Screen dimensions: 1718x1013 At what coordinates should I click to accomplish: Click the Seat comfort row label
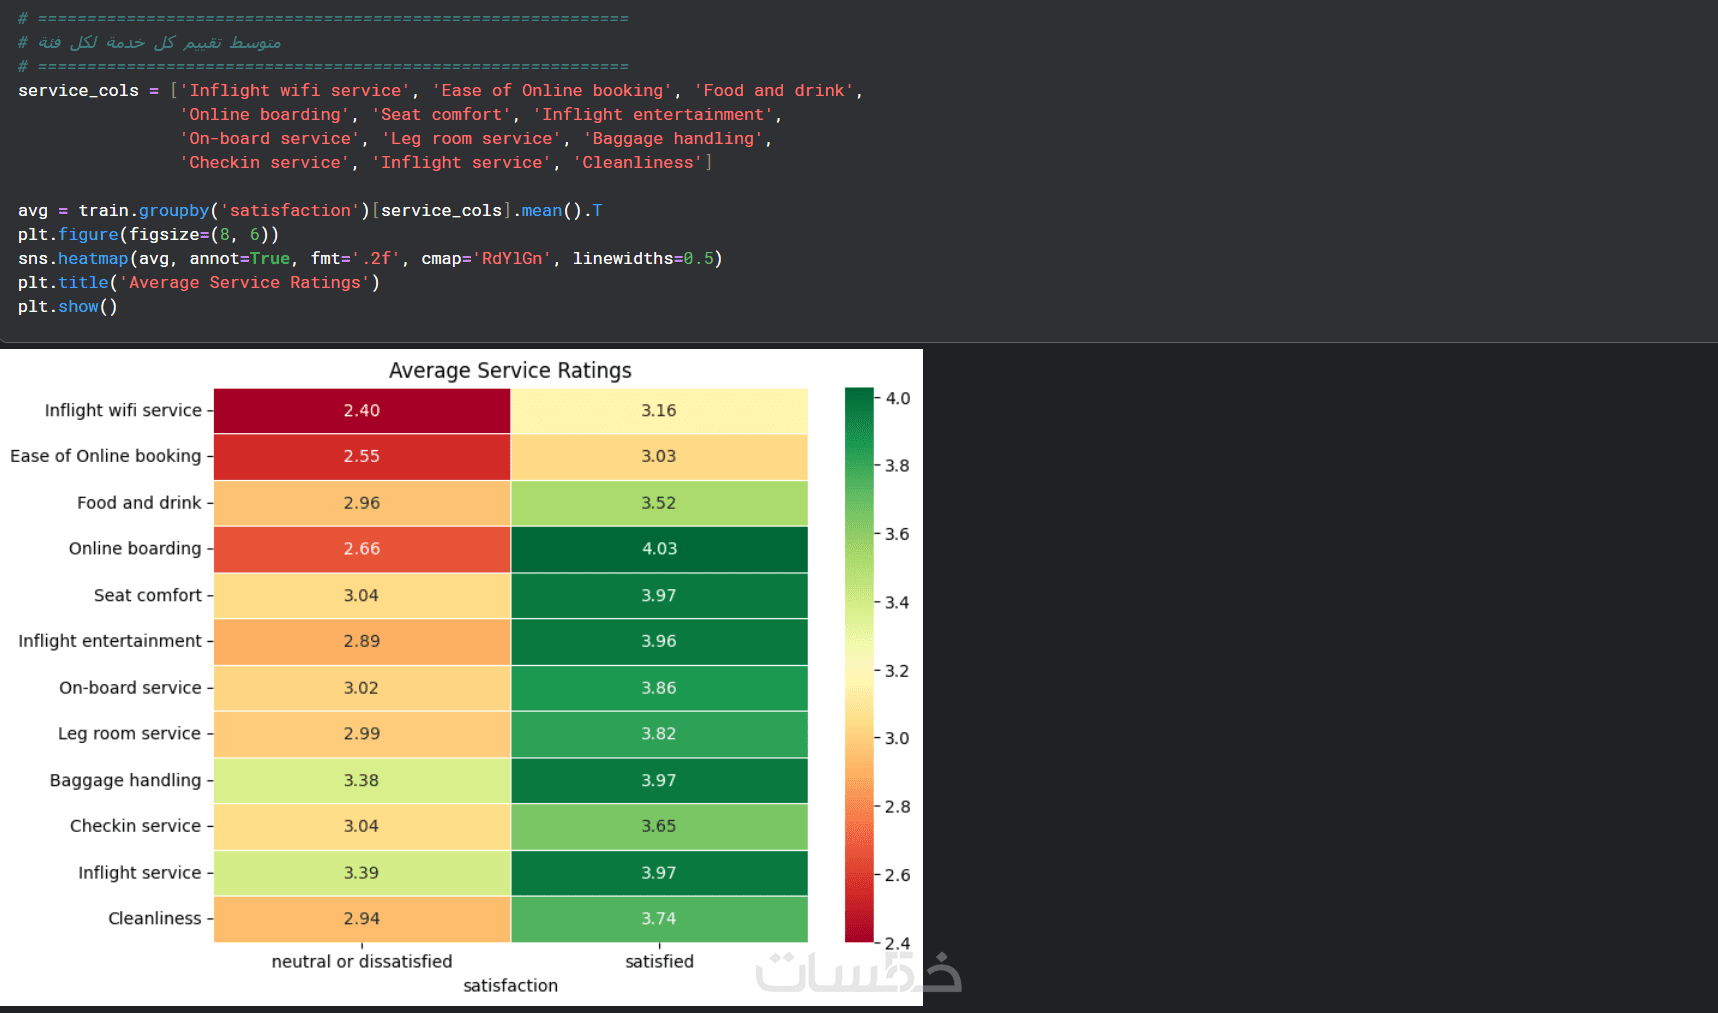pos(148,595)
